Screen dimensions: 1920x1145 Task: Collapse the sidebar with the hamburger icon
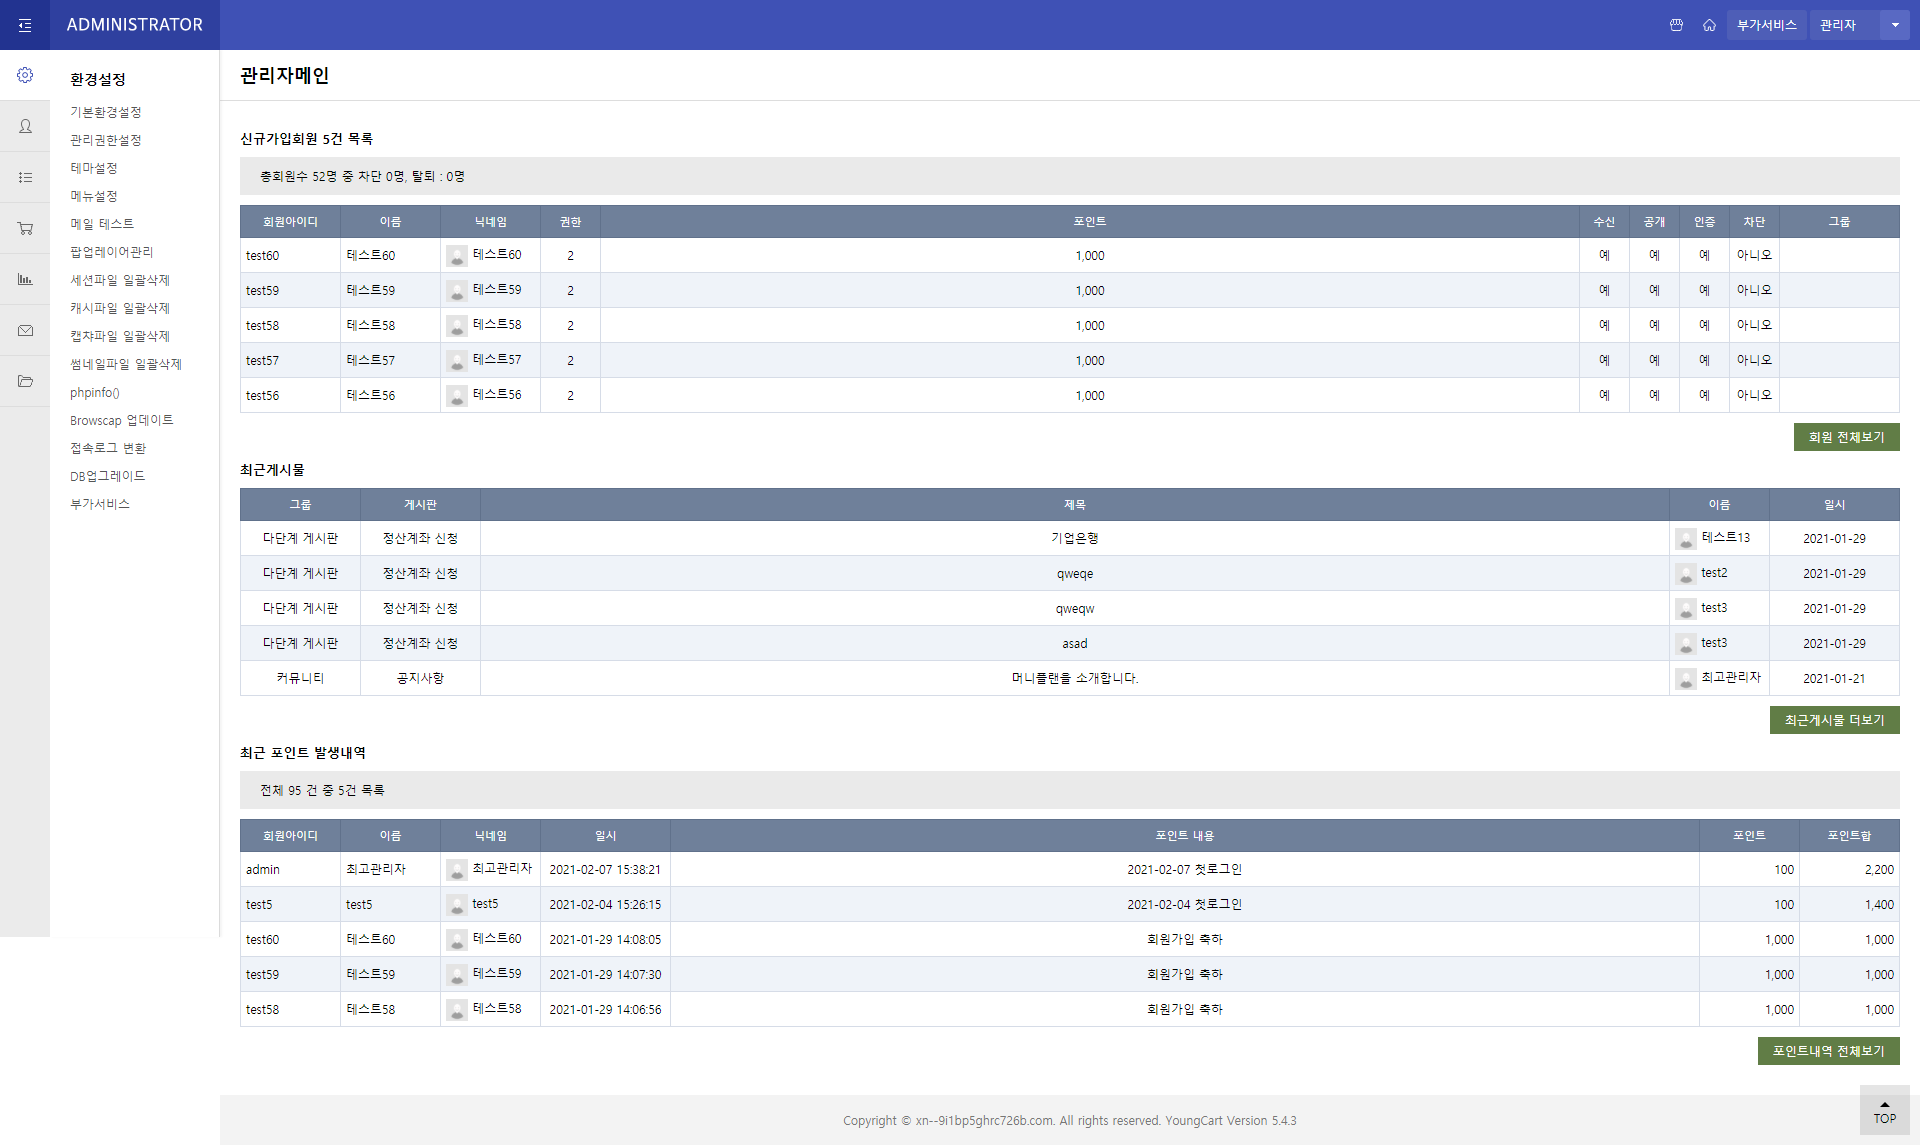tap(25, 25)
